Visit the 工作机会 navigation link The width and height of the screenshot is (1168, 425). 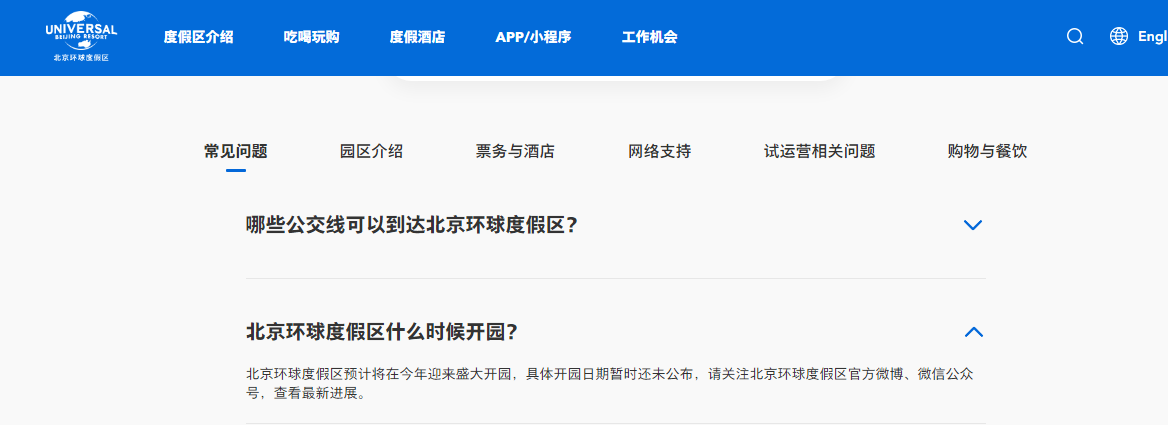click(x=649, y=38)
